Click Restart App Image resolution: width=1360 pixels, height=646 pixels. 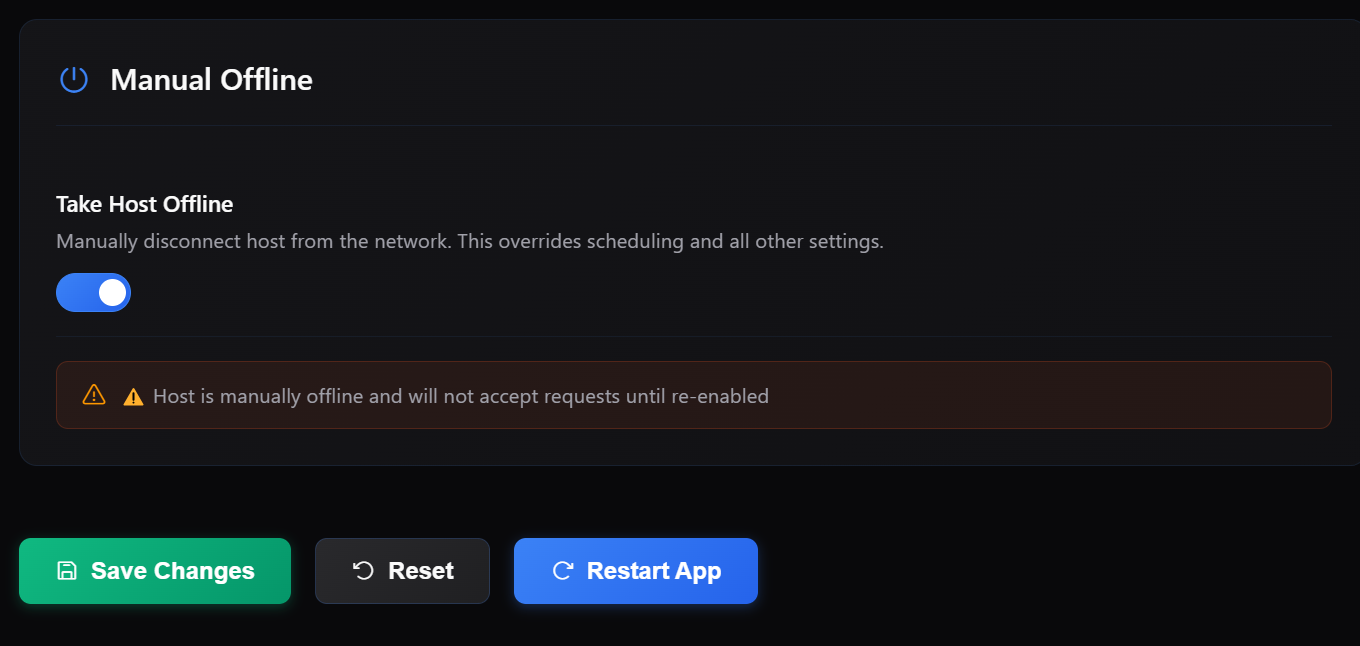[635, 570]
